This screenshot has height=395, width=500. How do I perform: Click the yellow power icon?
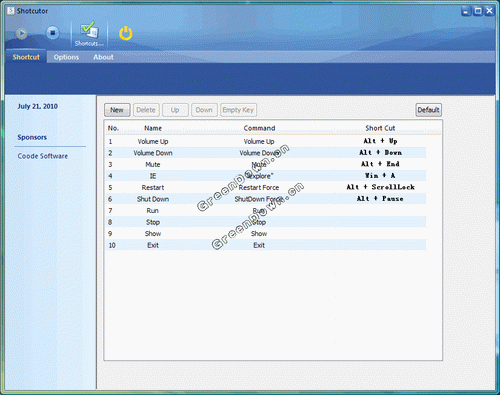[x=126, y=33]
